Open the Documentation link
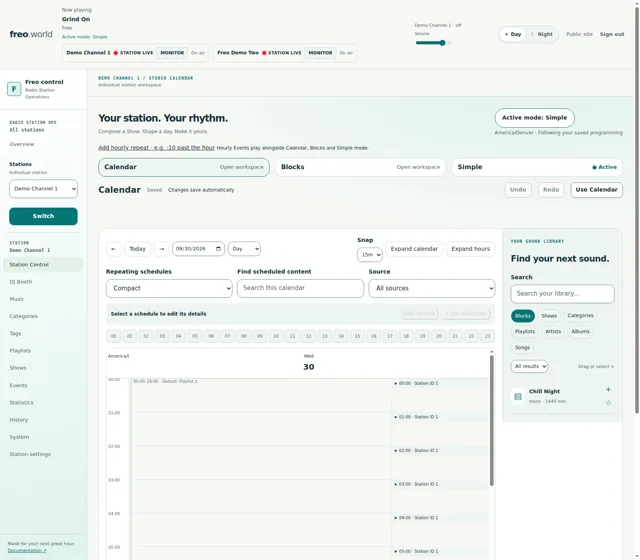 point(27,550)
